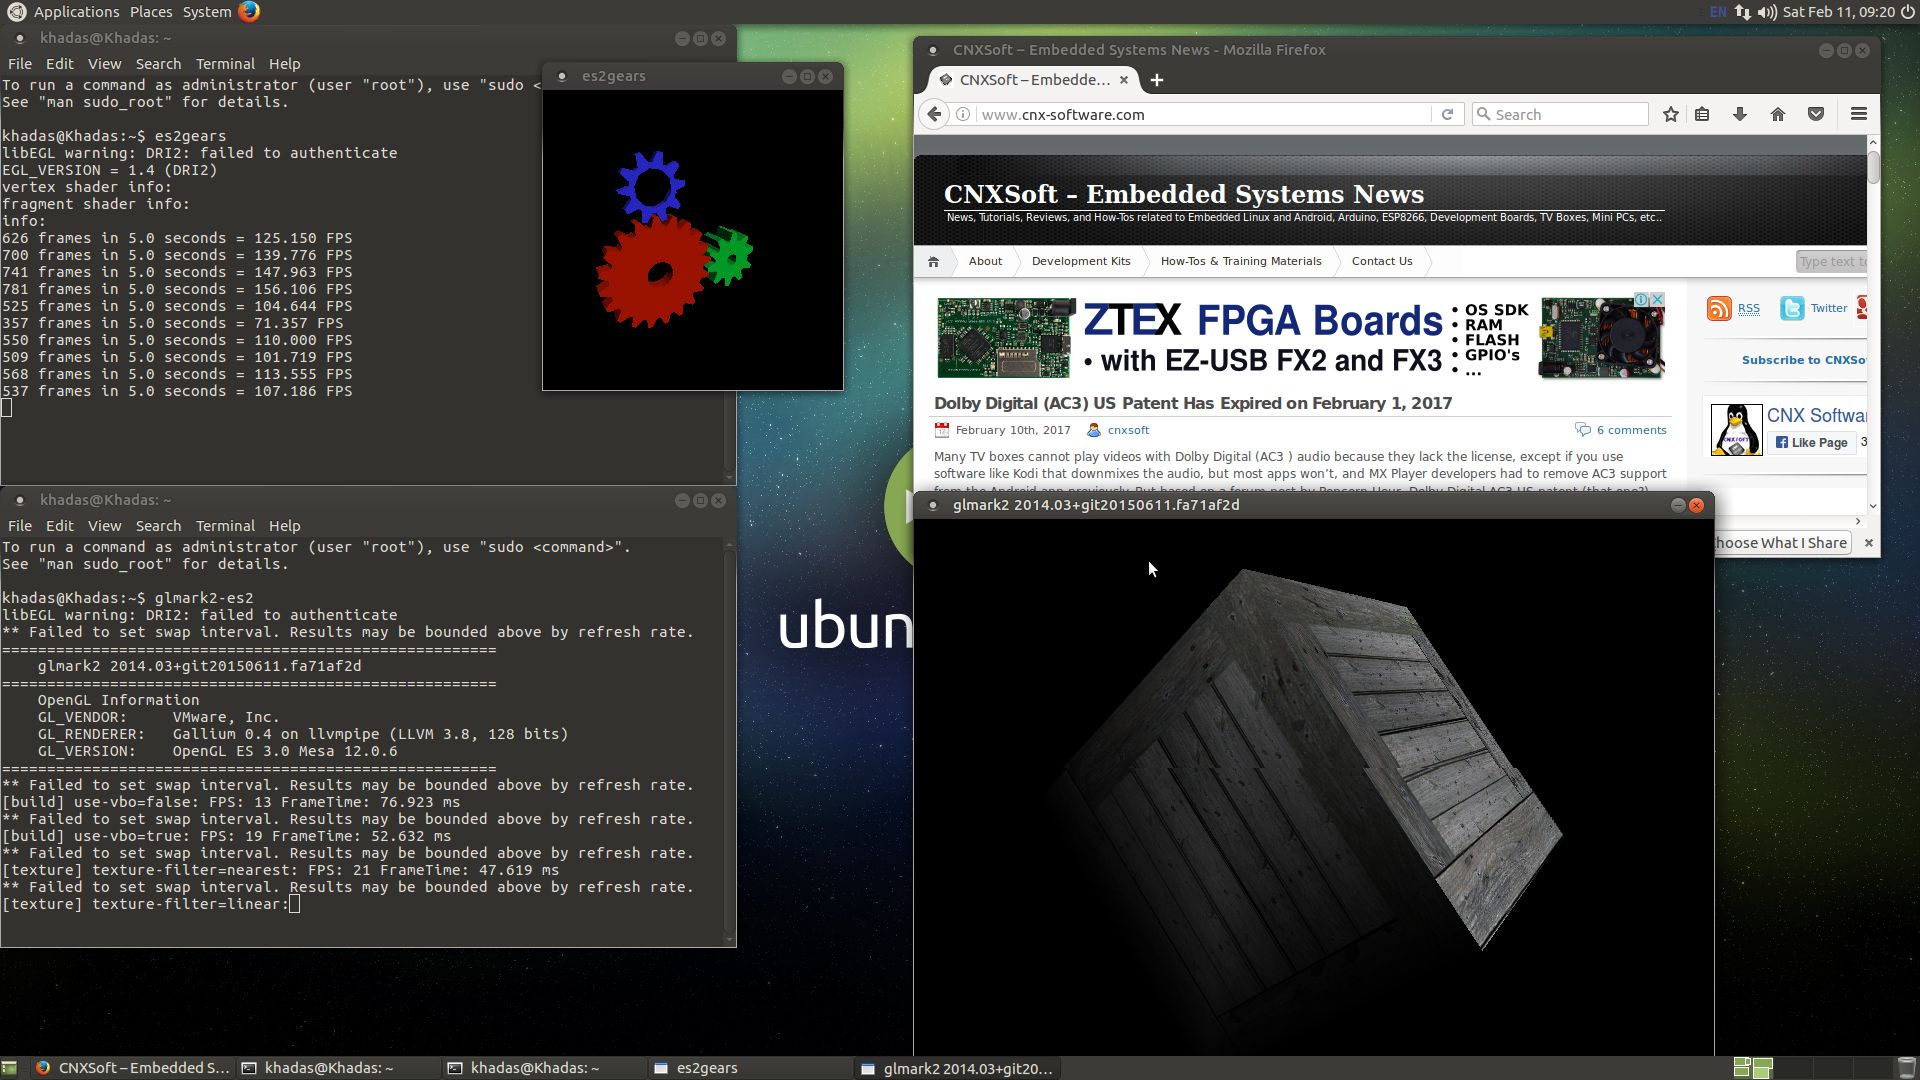1920x1080 pixels.
Task: Click the site search text field
Action: (1831, 261)
